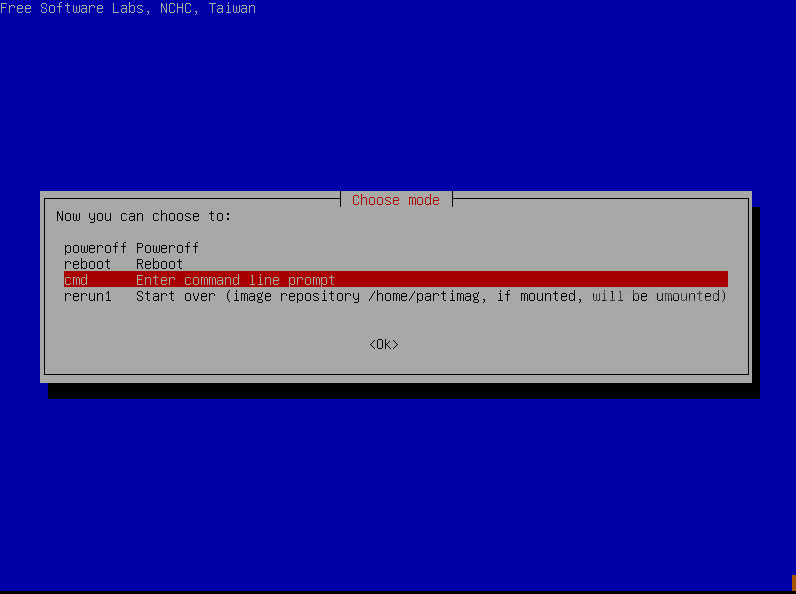Screen dimensions: 796x594
Task: Click the black drop shadow under the dialog
Action: pos(400,391)
